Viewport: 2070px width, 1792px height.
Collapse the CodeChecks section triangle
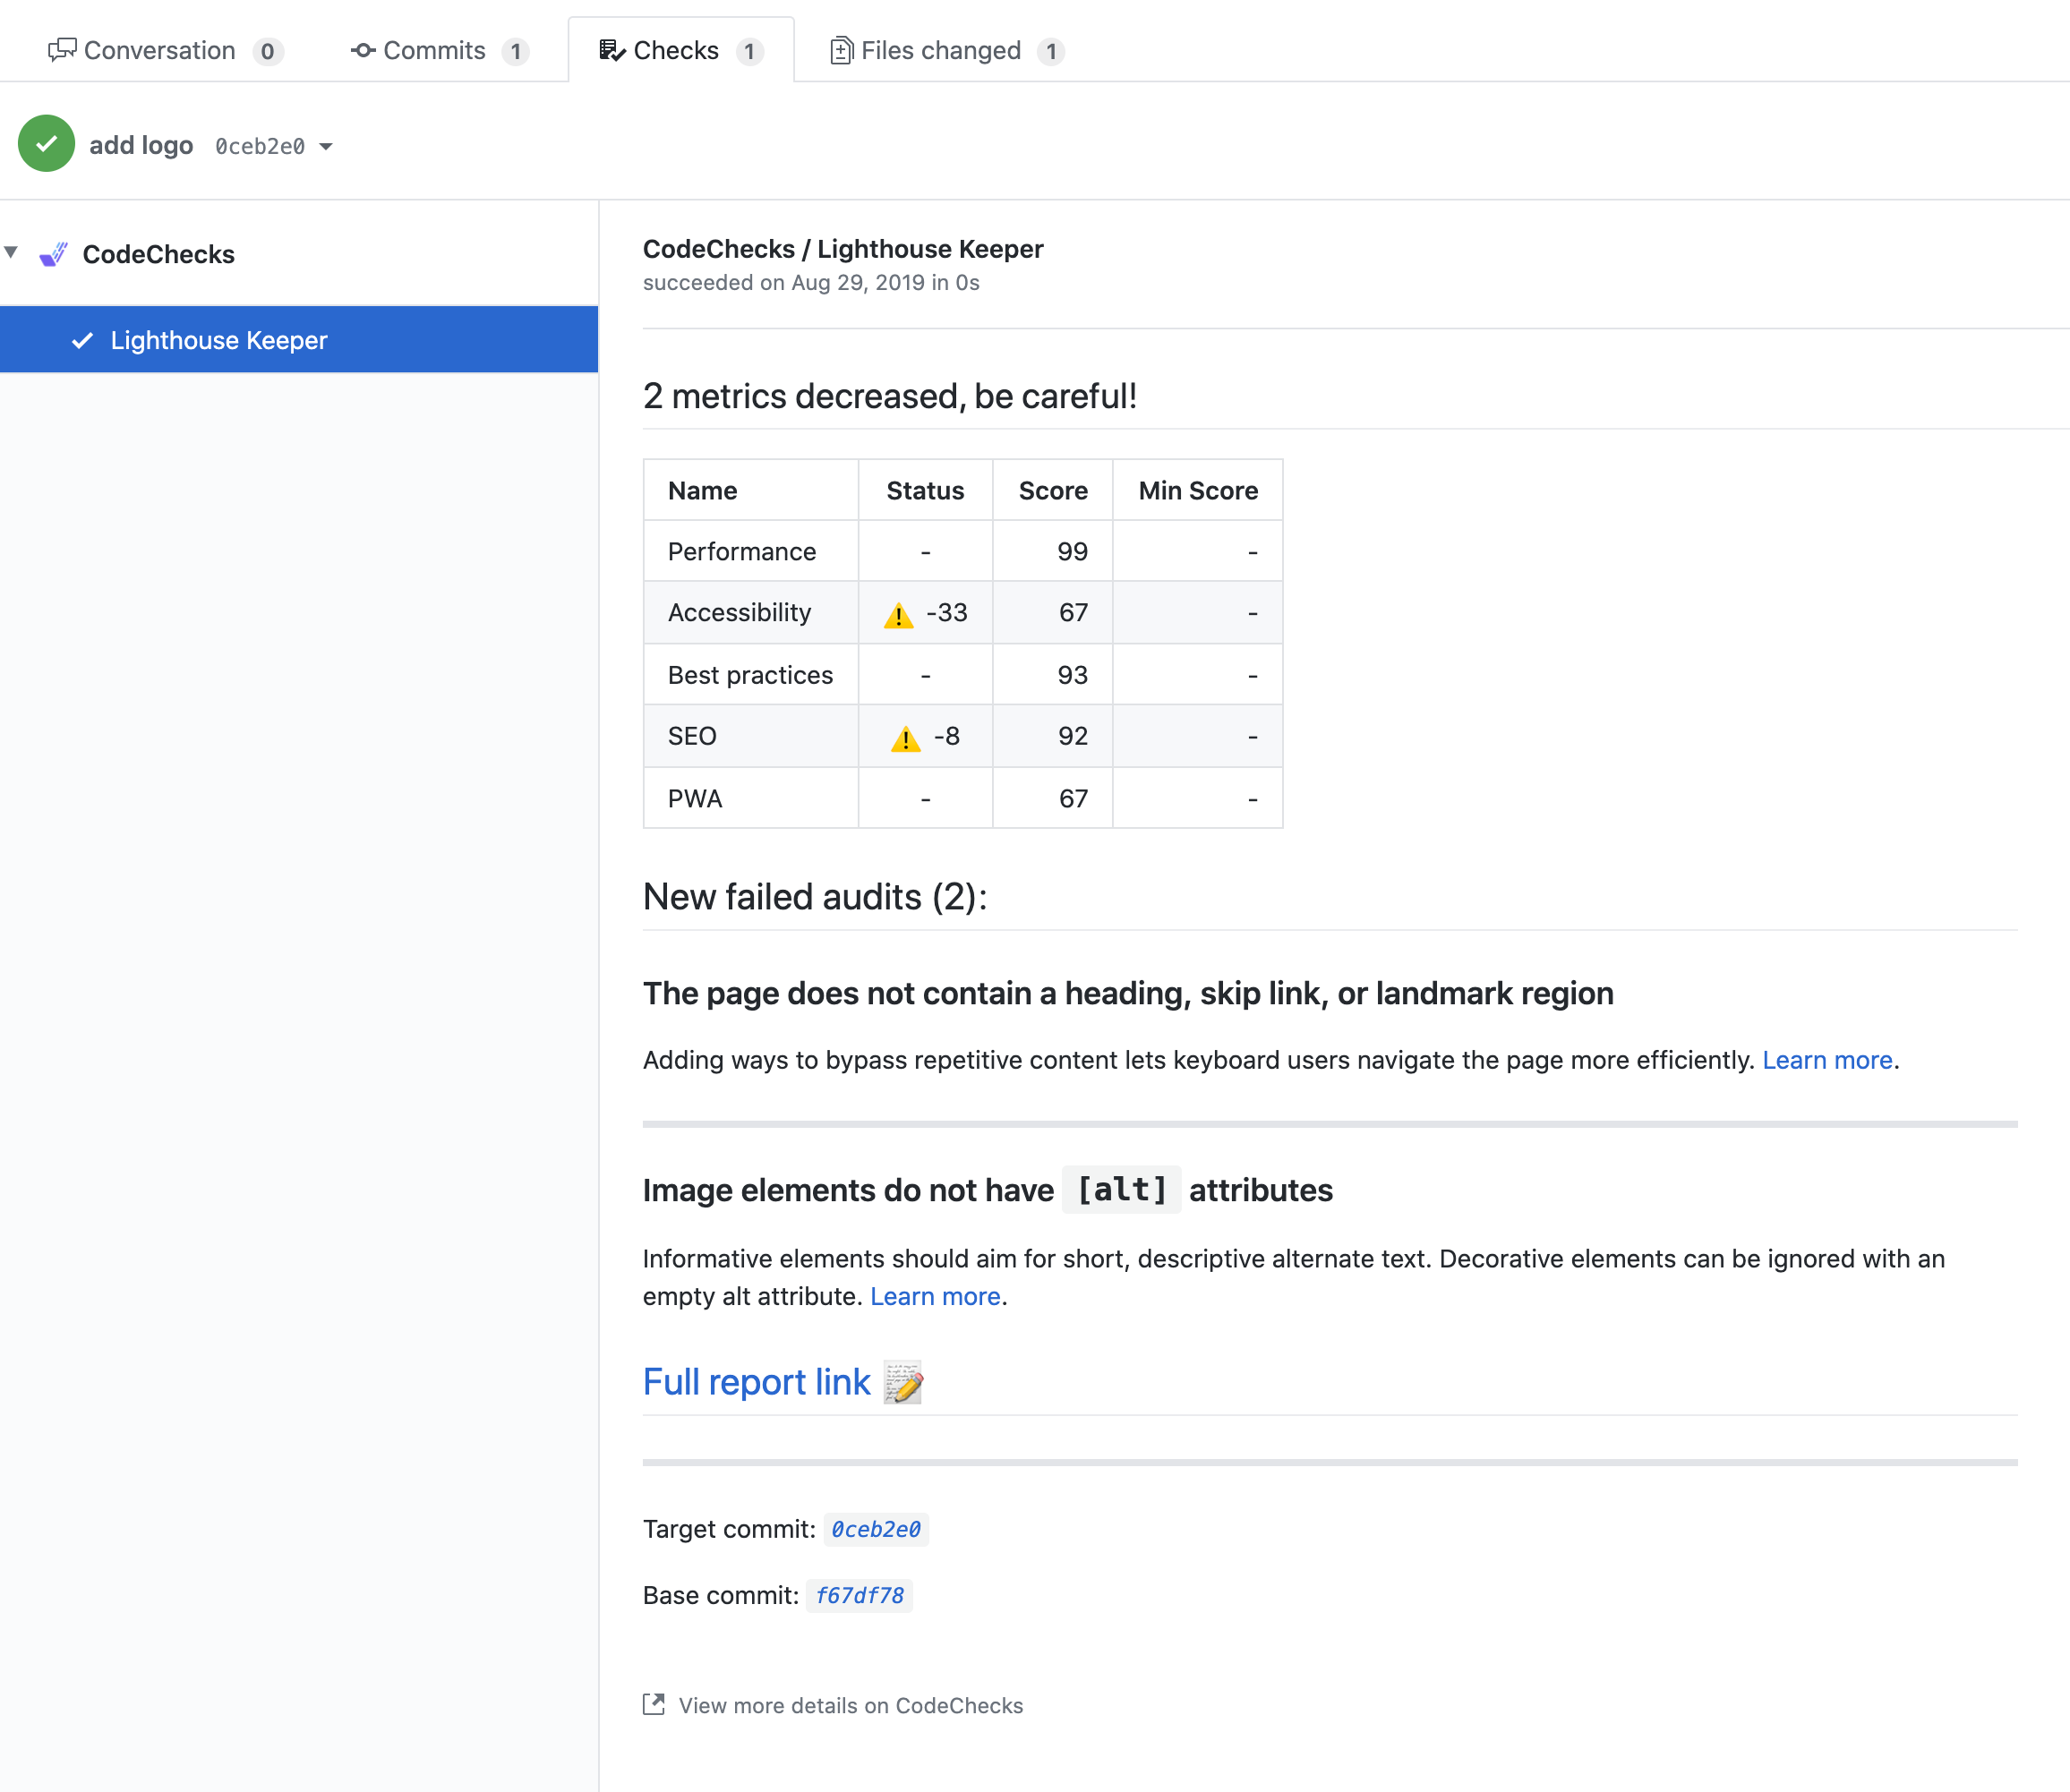(x=12, y=253)
